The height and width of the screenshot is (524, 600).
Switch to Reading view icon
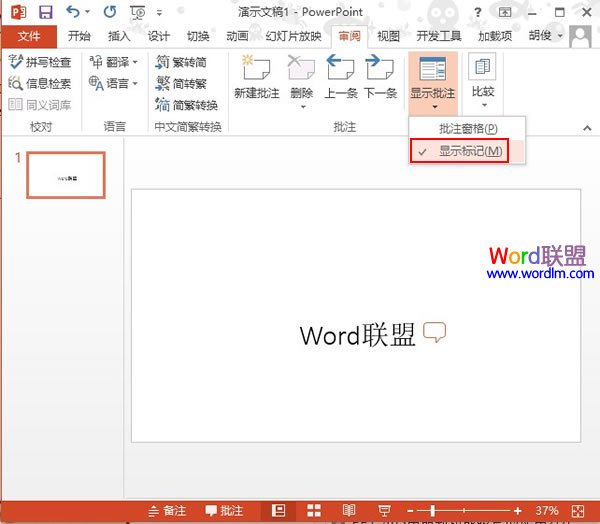click(349, 511)
